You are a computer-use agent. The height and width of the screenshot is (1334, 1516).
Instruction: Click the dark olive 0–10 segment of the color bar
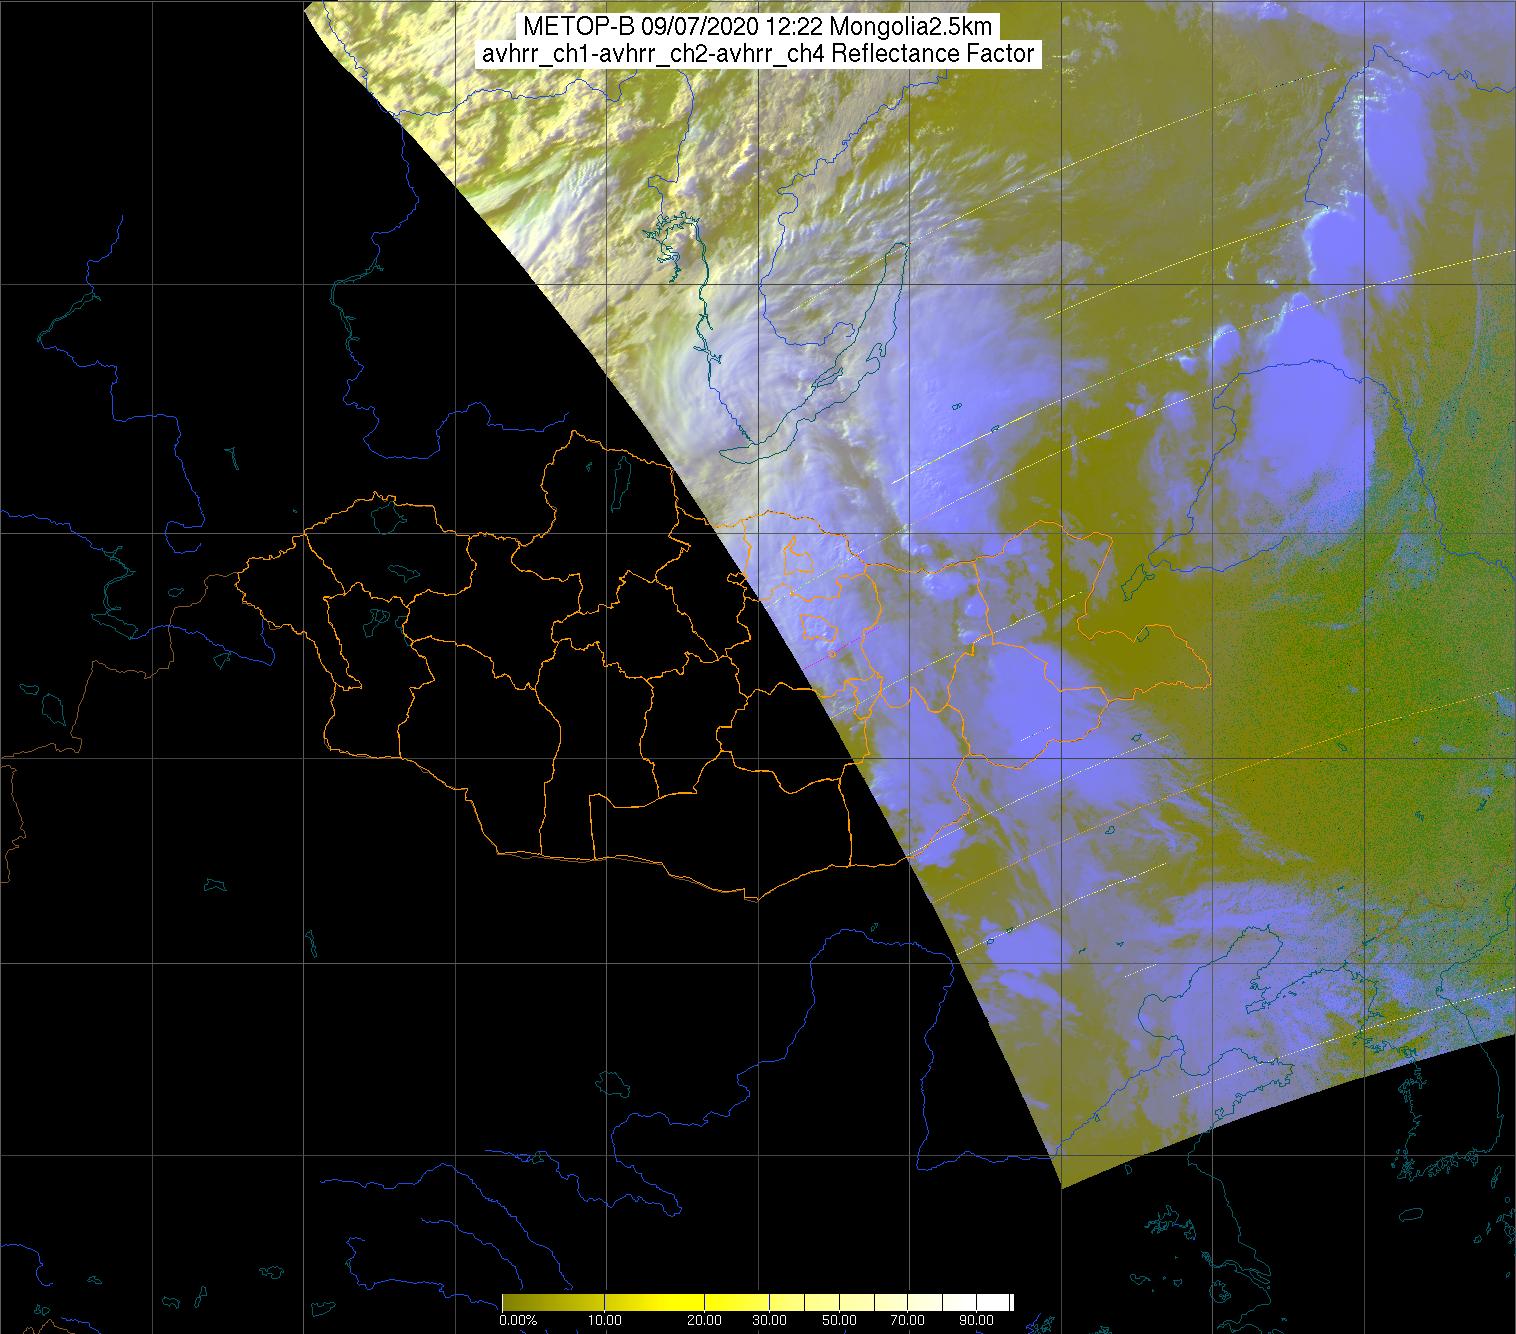pos(553,1303)
